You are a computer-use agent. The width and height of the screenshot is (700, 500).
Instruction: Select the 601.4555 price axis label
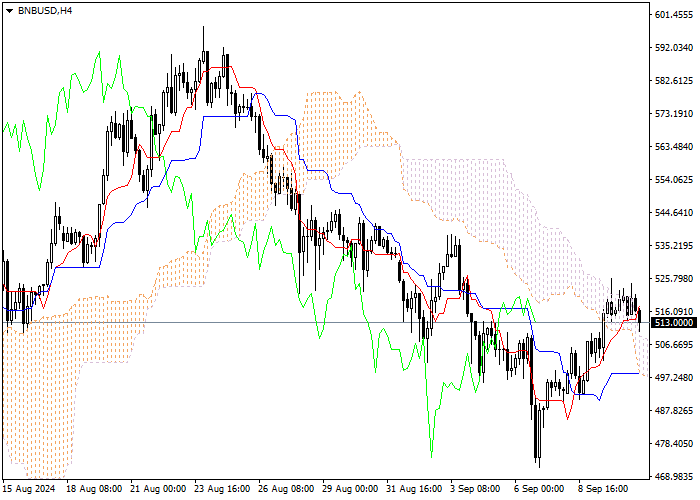674,15
